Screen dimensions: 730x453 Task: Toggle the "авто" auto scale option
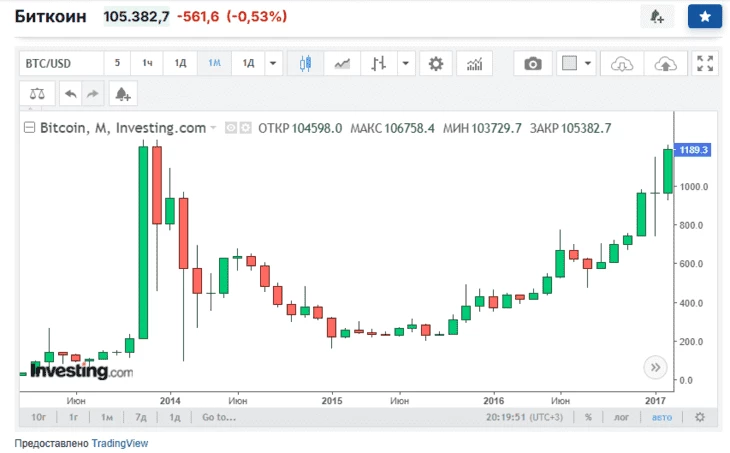coord(662,417)
